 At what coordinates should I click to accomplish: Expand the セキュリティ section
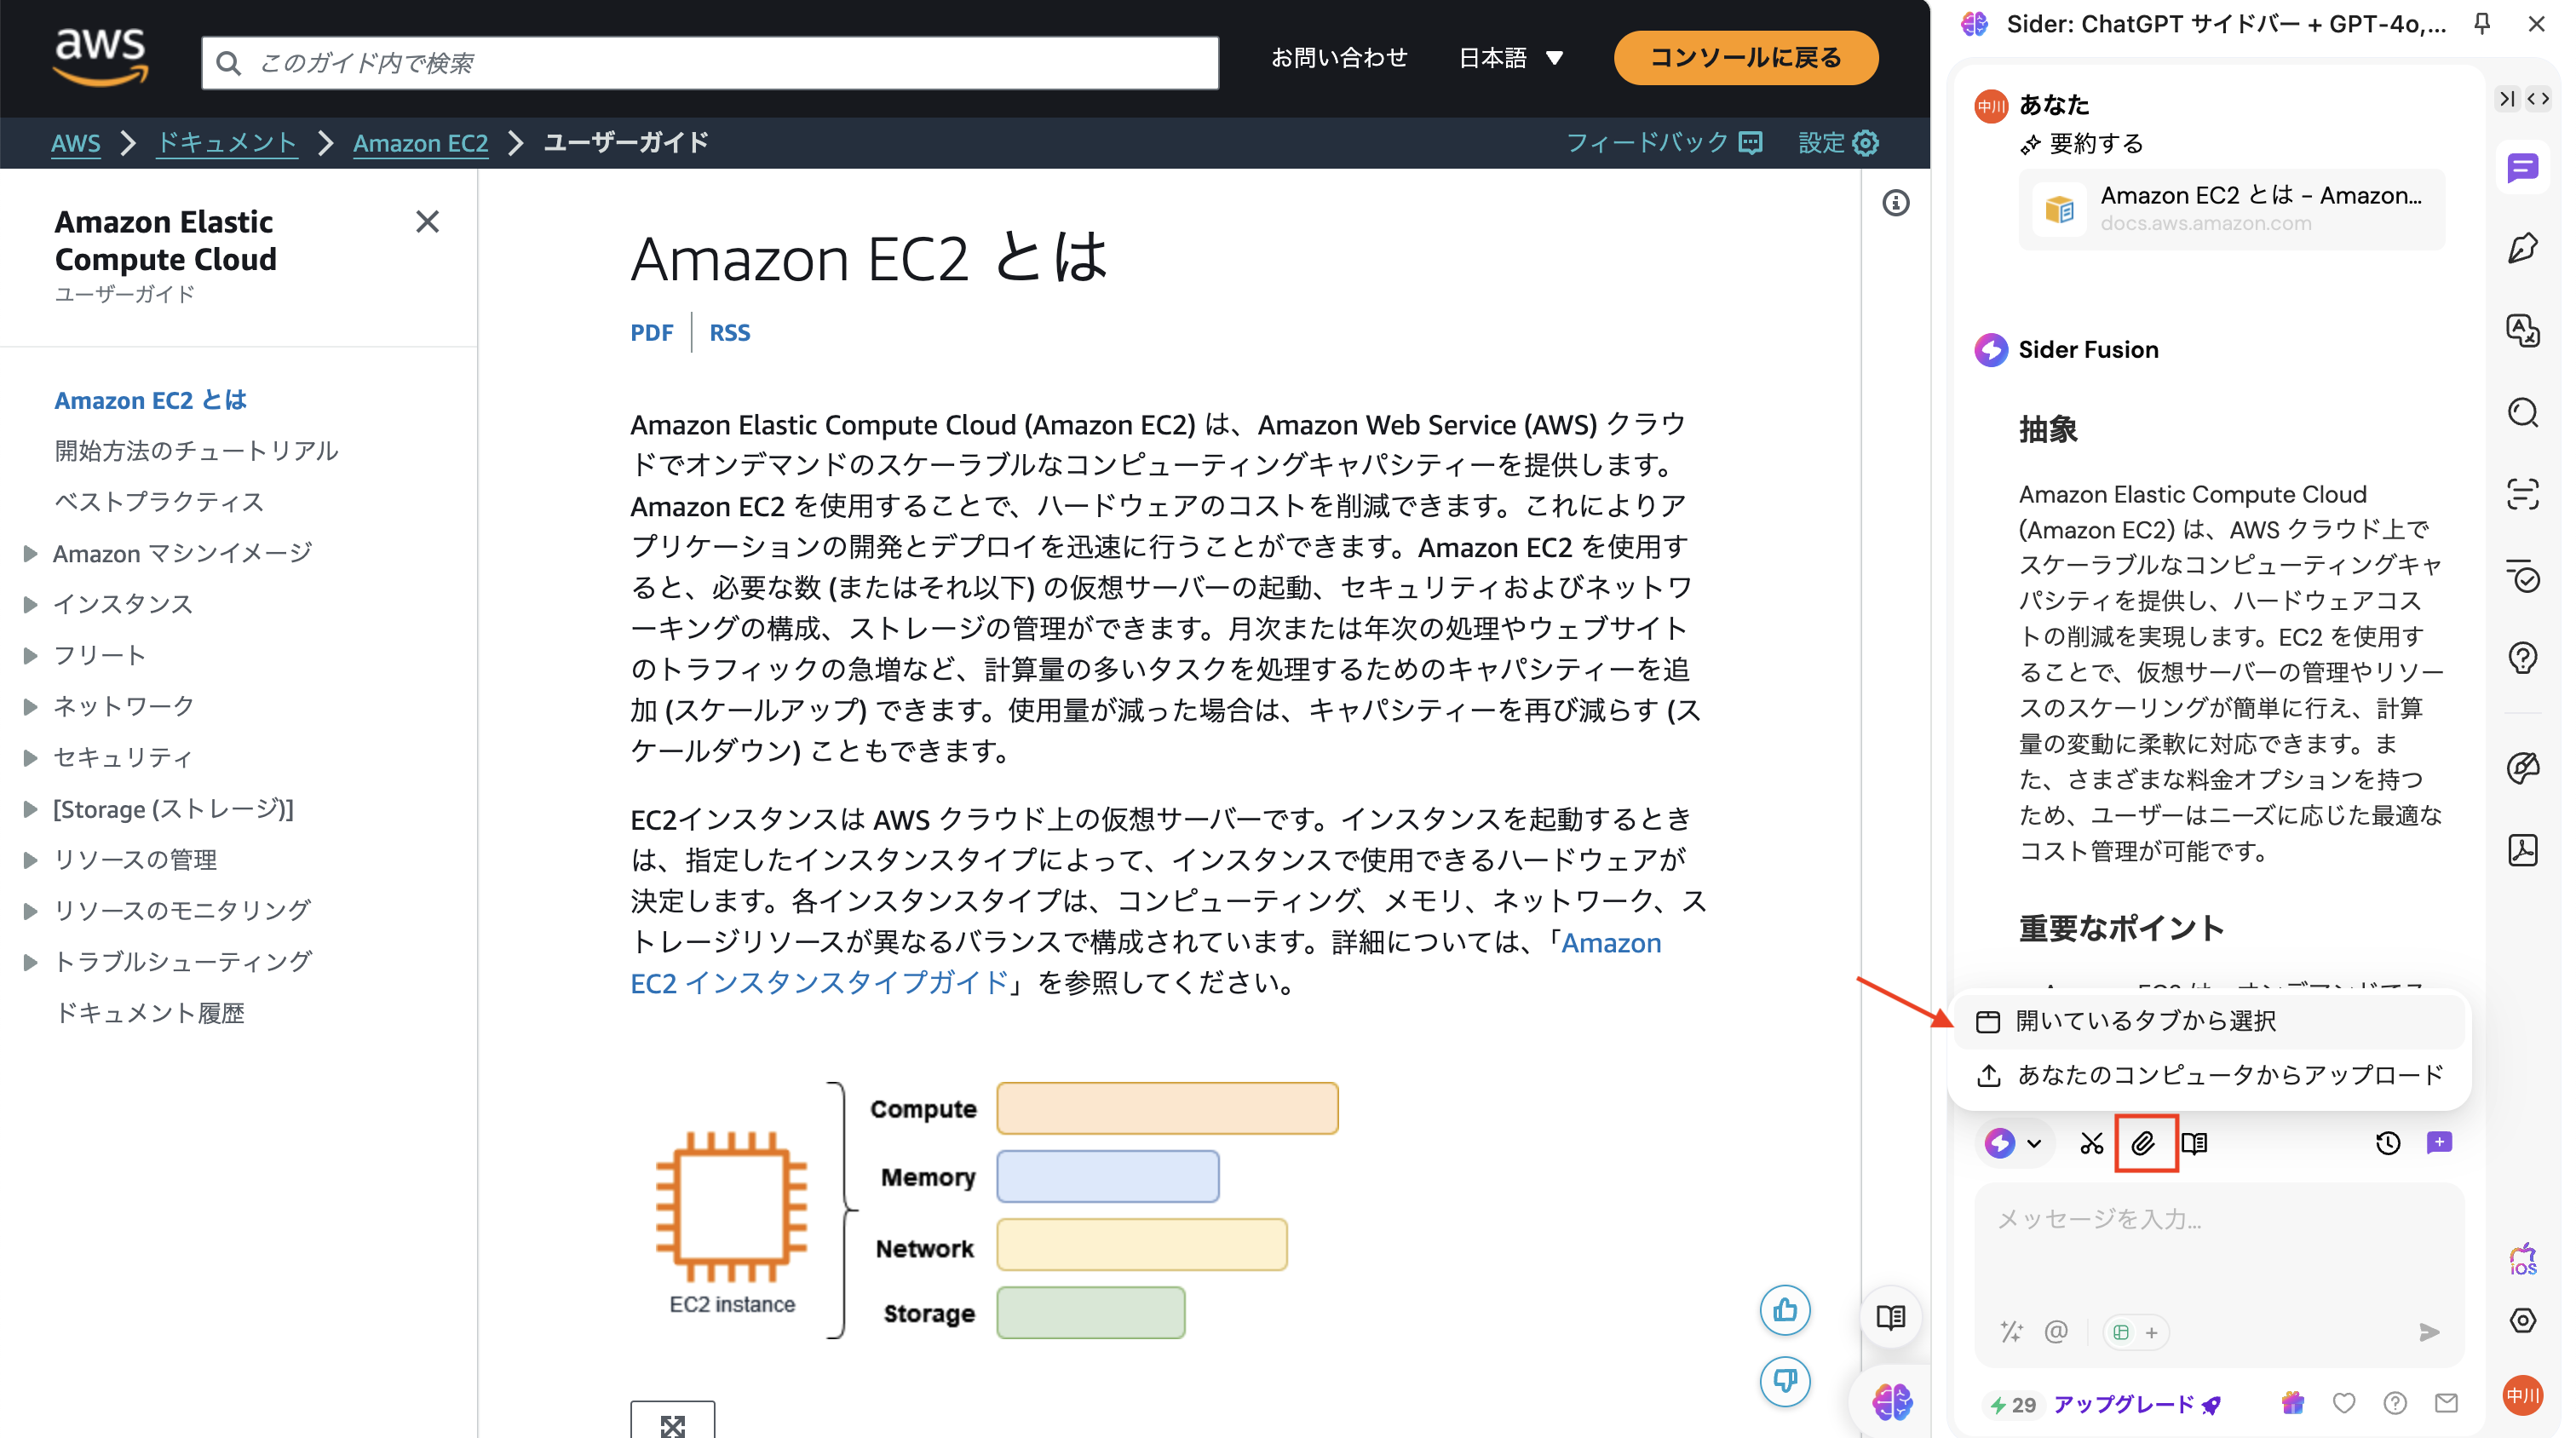(x=30, y=757)
